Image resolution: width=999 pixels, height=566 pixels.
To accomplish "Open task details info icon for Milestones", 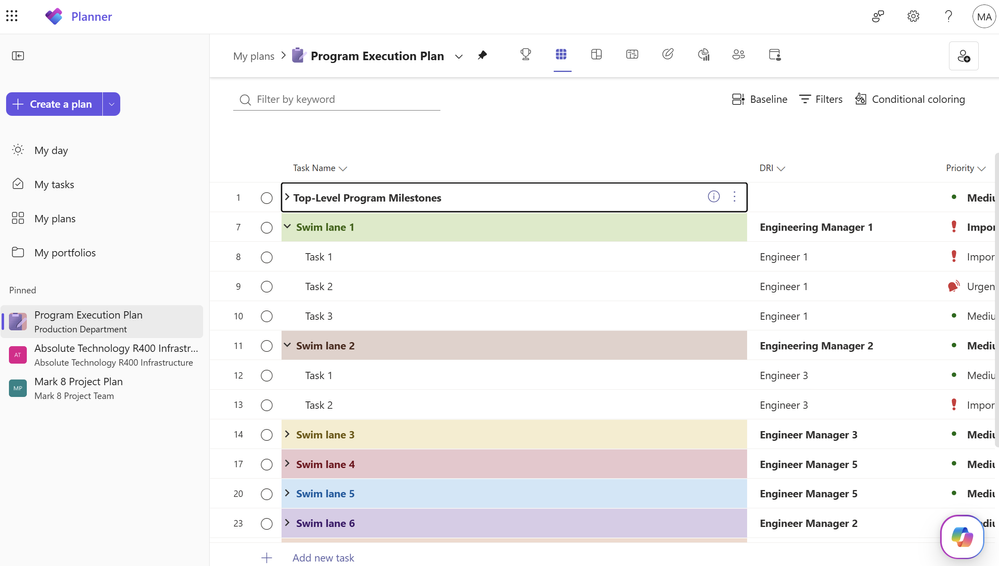I will (714, 197).
